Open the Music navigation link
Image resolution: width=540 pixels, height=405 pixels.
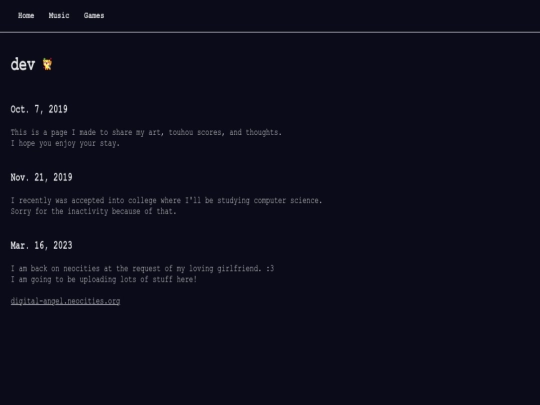(x=59, y=15)
